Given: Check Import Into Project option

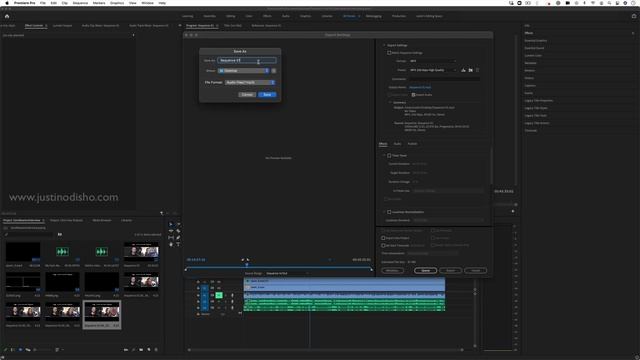Looking at the screenshot, I should [383, 238].
